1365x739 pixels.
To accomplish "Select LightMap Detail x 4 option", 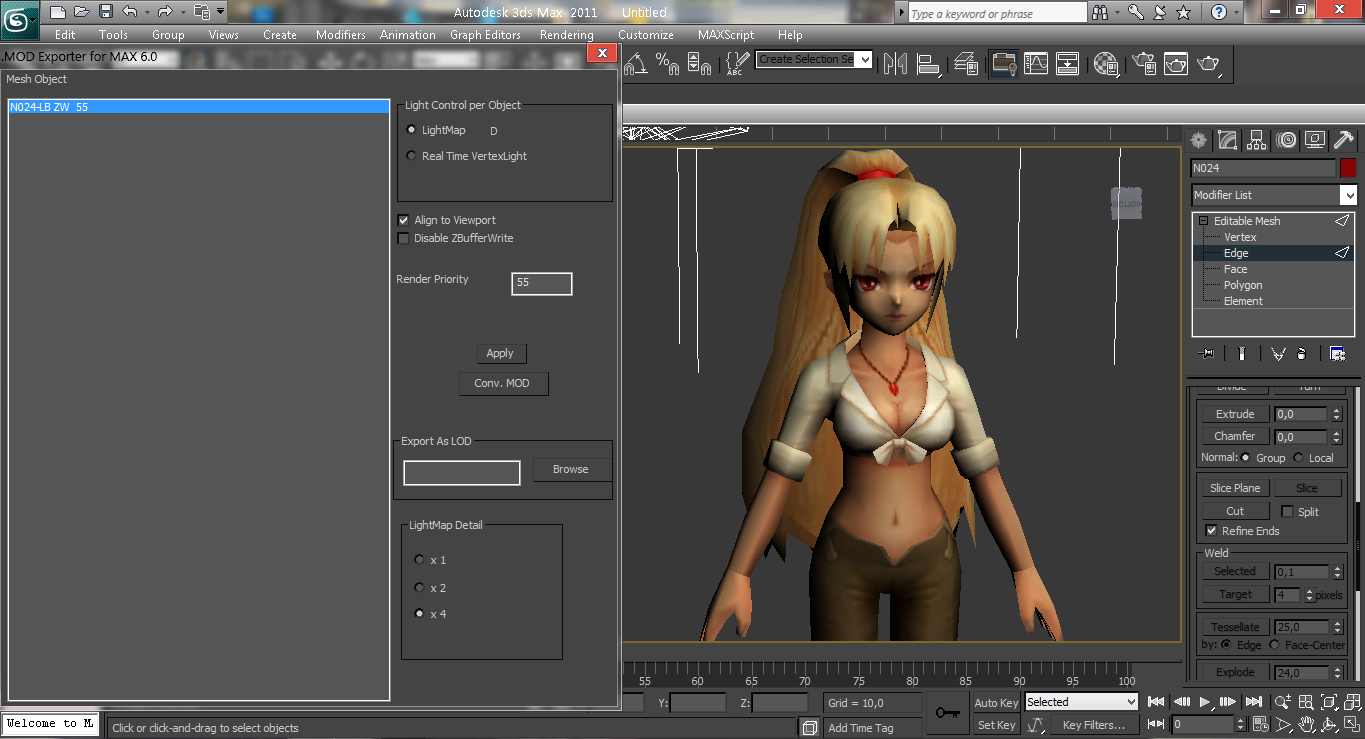I will click(x=420, y=614).
